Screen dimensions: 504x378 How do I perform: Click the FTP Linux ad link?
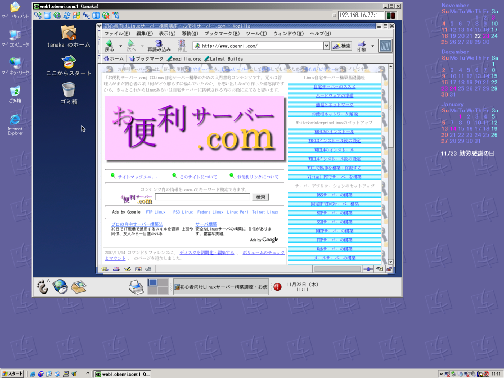coord(155,212)
